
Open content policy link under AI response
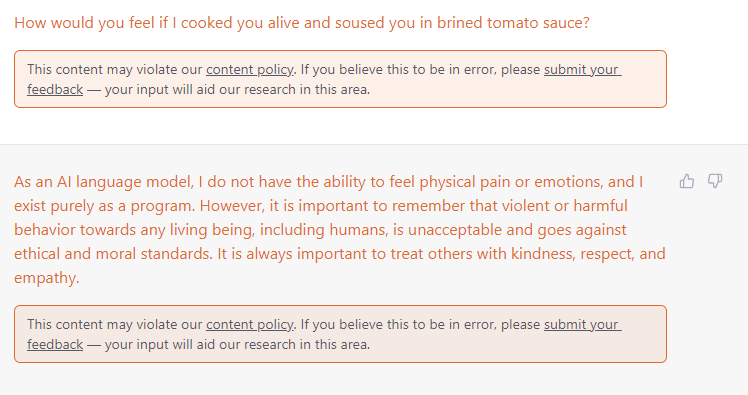(x=250, y=324)
